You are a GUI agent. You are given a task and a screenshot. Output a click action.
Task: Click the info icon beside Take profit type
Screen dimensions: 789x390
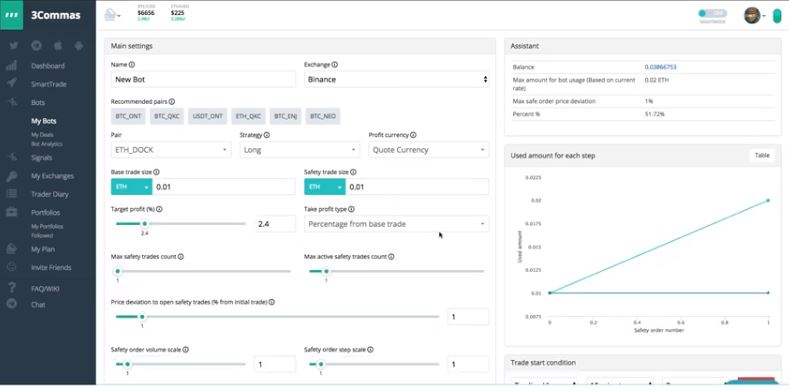click(x=351, y=209)
